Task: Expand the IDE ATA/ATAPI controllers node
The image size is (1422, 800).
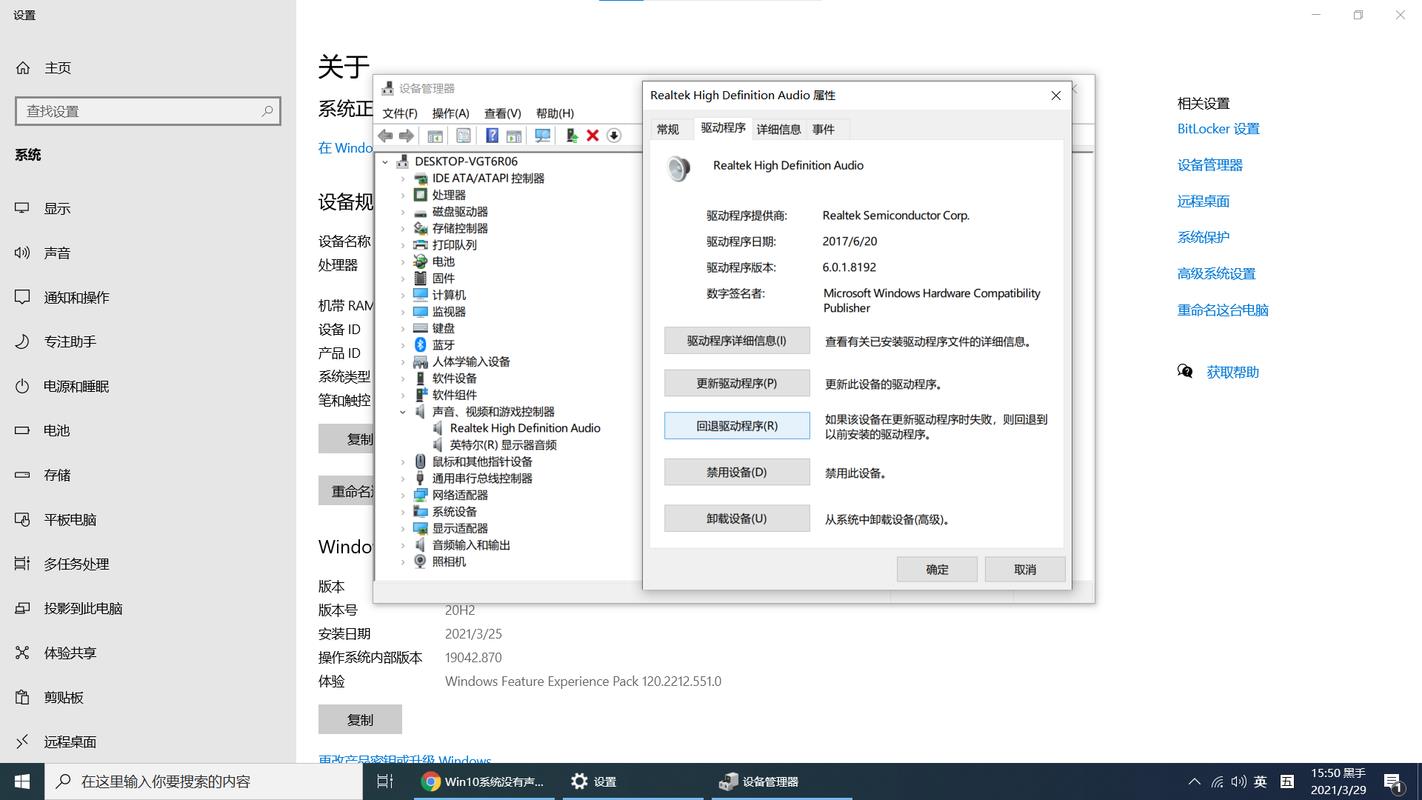Action: [x=403, y=179]
